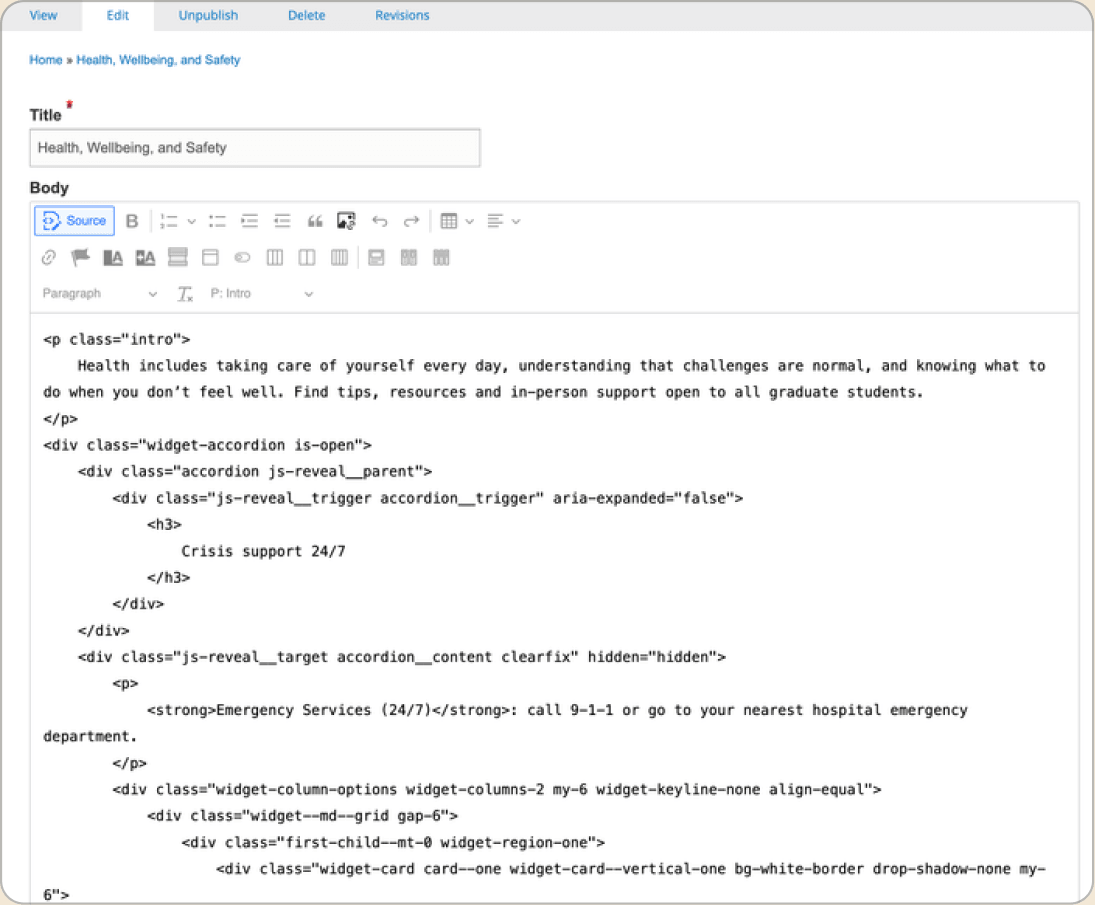Viewport: 1095px width, 905px height.
Task: Open the Paragraph heading format dropdown
Action: point(99,293)
